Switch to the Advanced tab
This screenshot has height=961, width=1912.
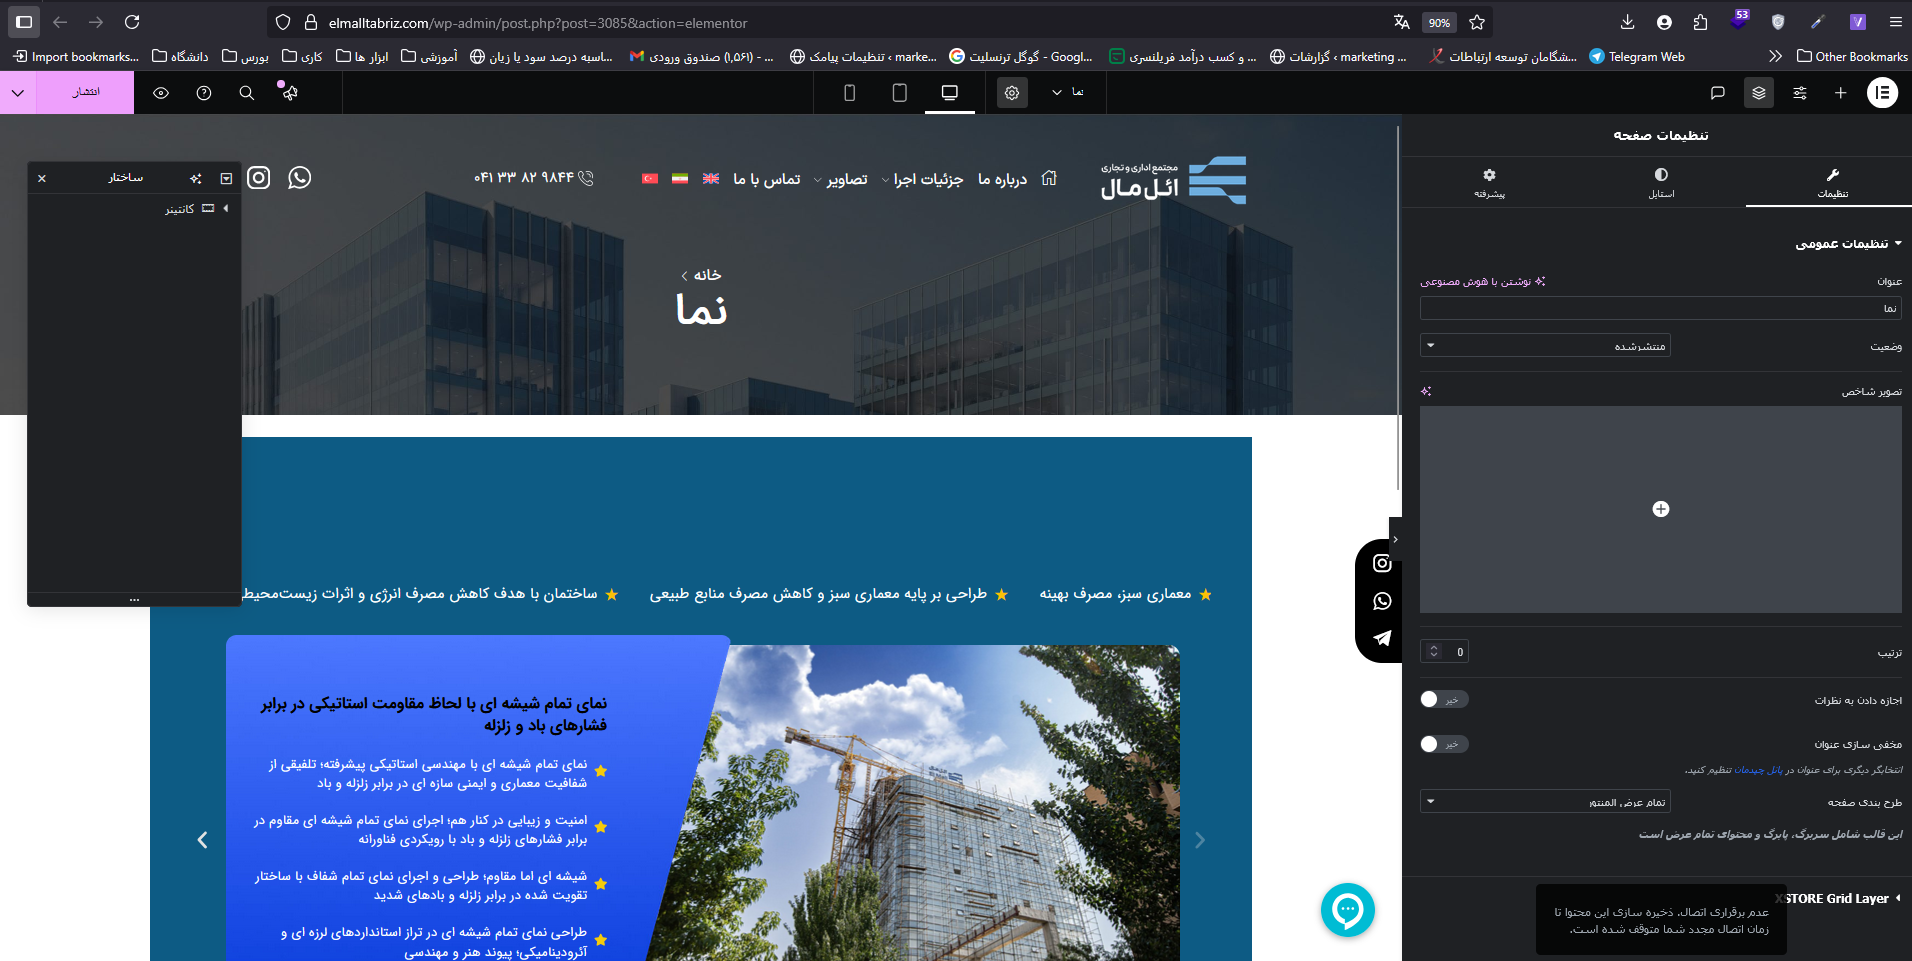[1489, 182]
